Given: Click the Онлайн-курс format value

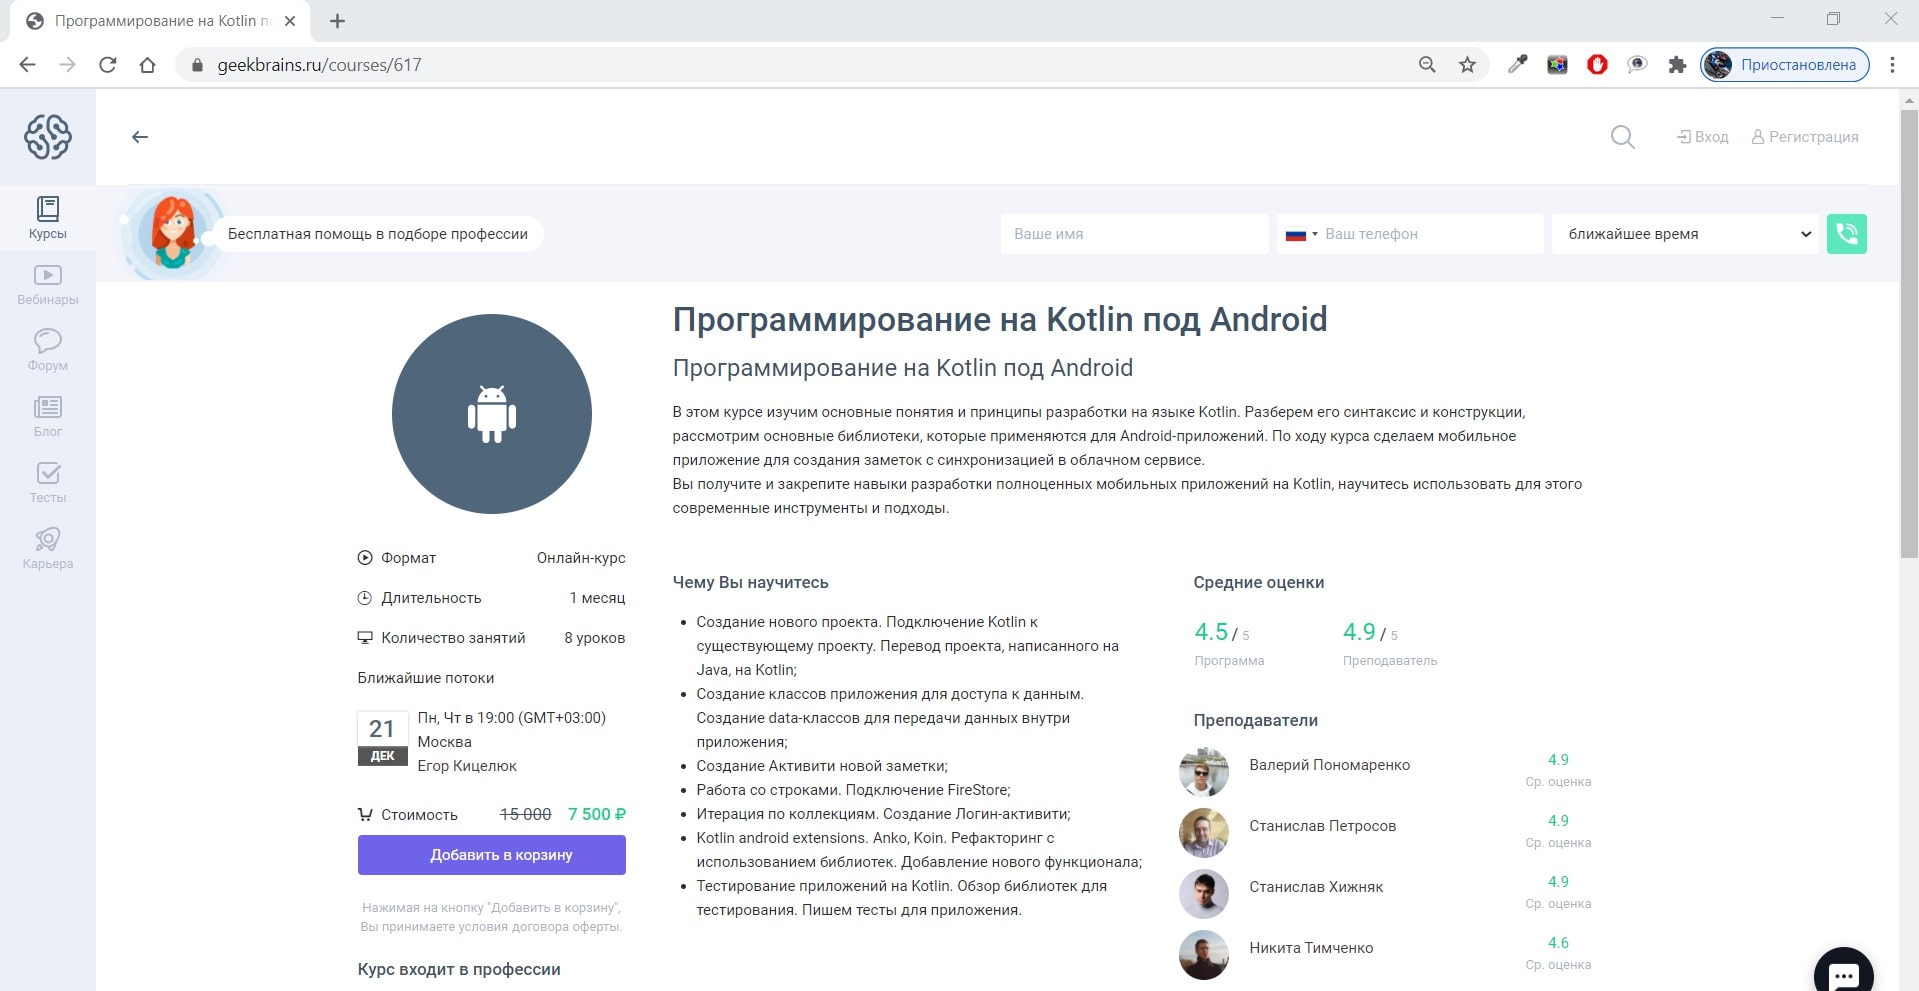Looking at the screenshot, I should click(581, 558).
